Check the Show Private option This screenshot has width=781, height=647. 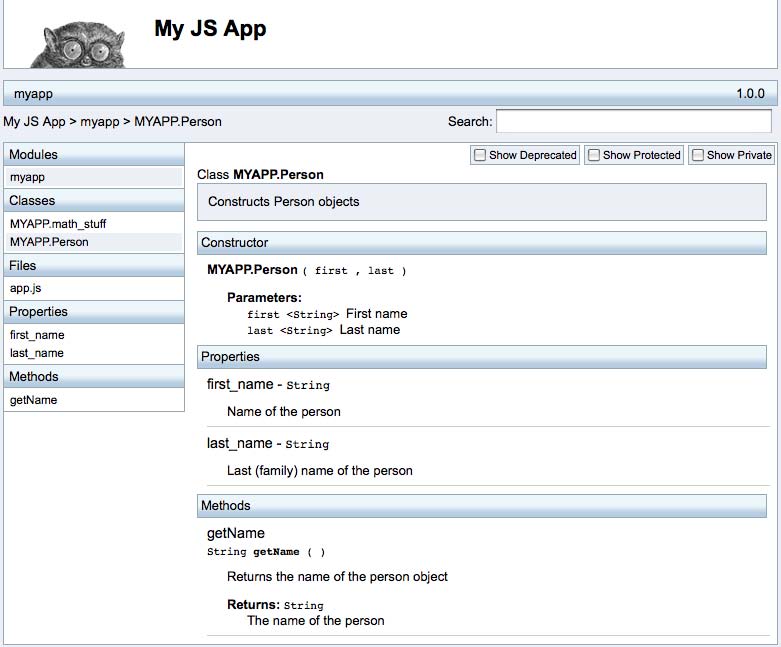tap(698, 155)
